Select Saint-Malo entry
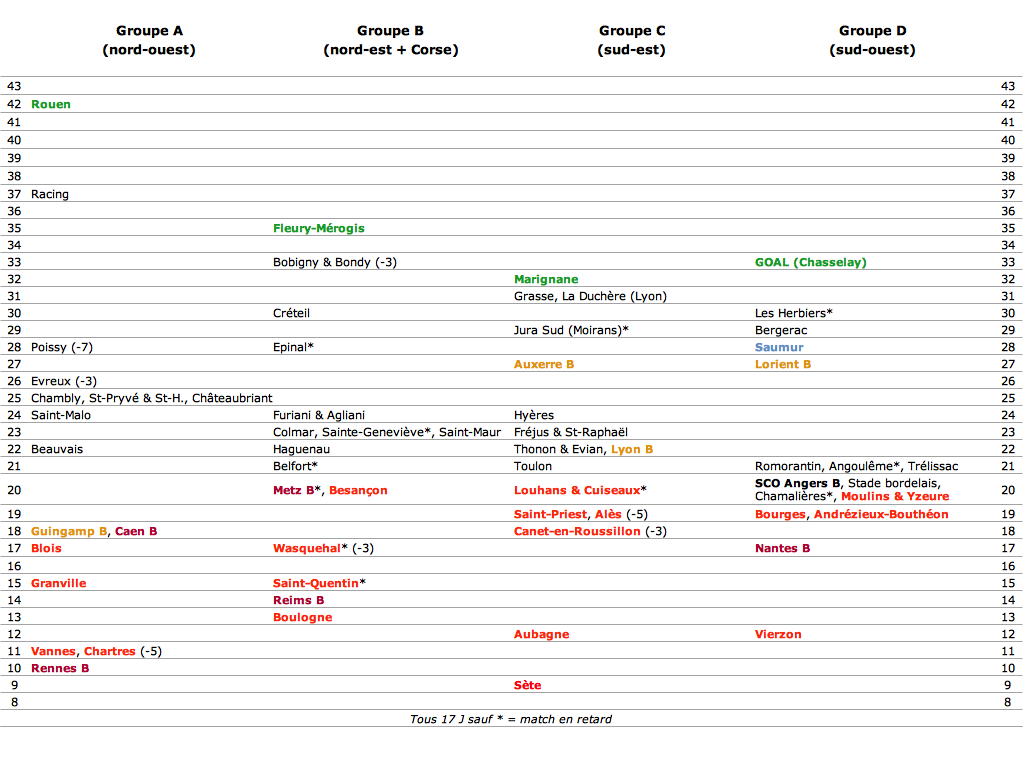This screenshot has width=1027, height=758. pyautogui.click(x=61, y=415)
